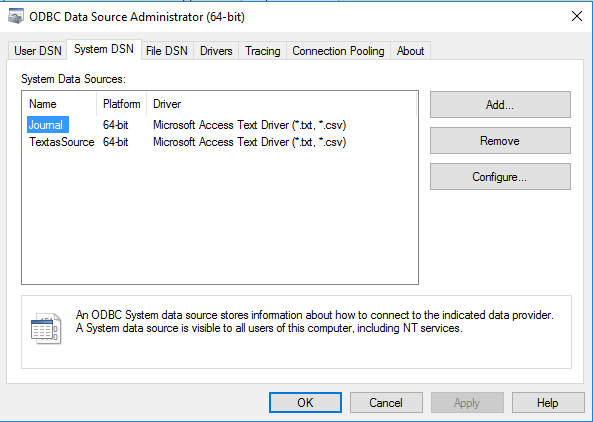This screenshot has height=422, width=593.
Task: Switch to the User DSN tab
Action: (38, 51)
